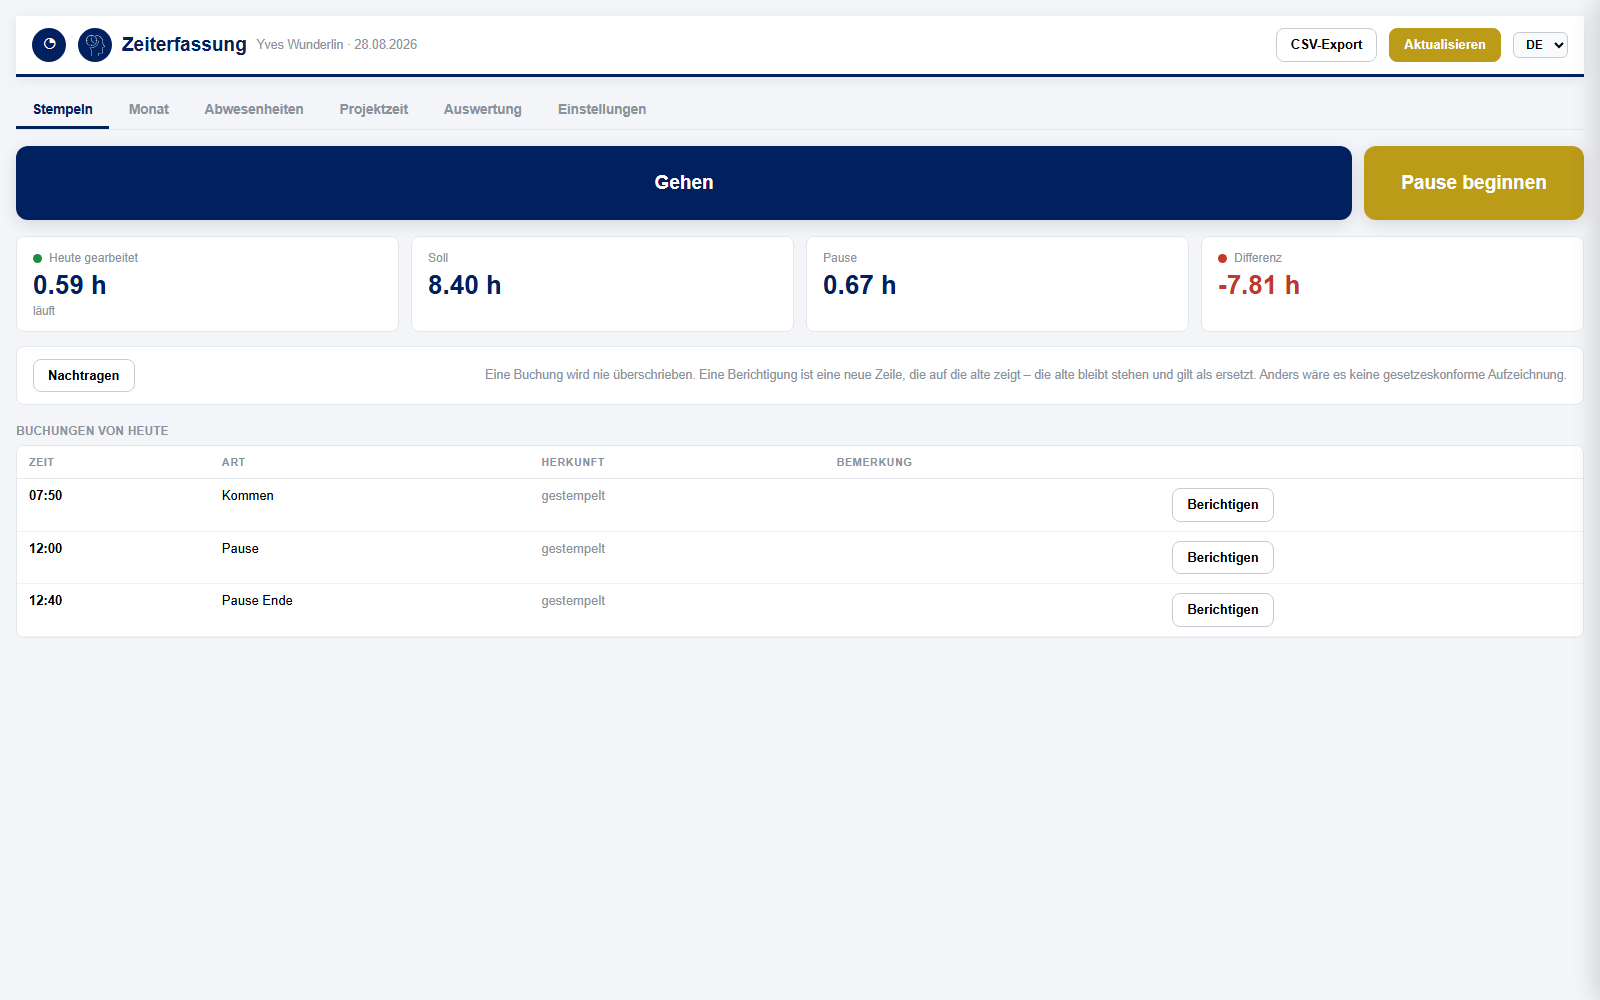Click the CSV-Export button
1600x1000 pixels.
(x=1326, y=45)
